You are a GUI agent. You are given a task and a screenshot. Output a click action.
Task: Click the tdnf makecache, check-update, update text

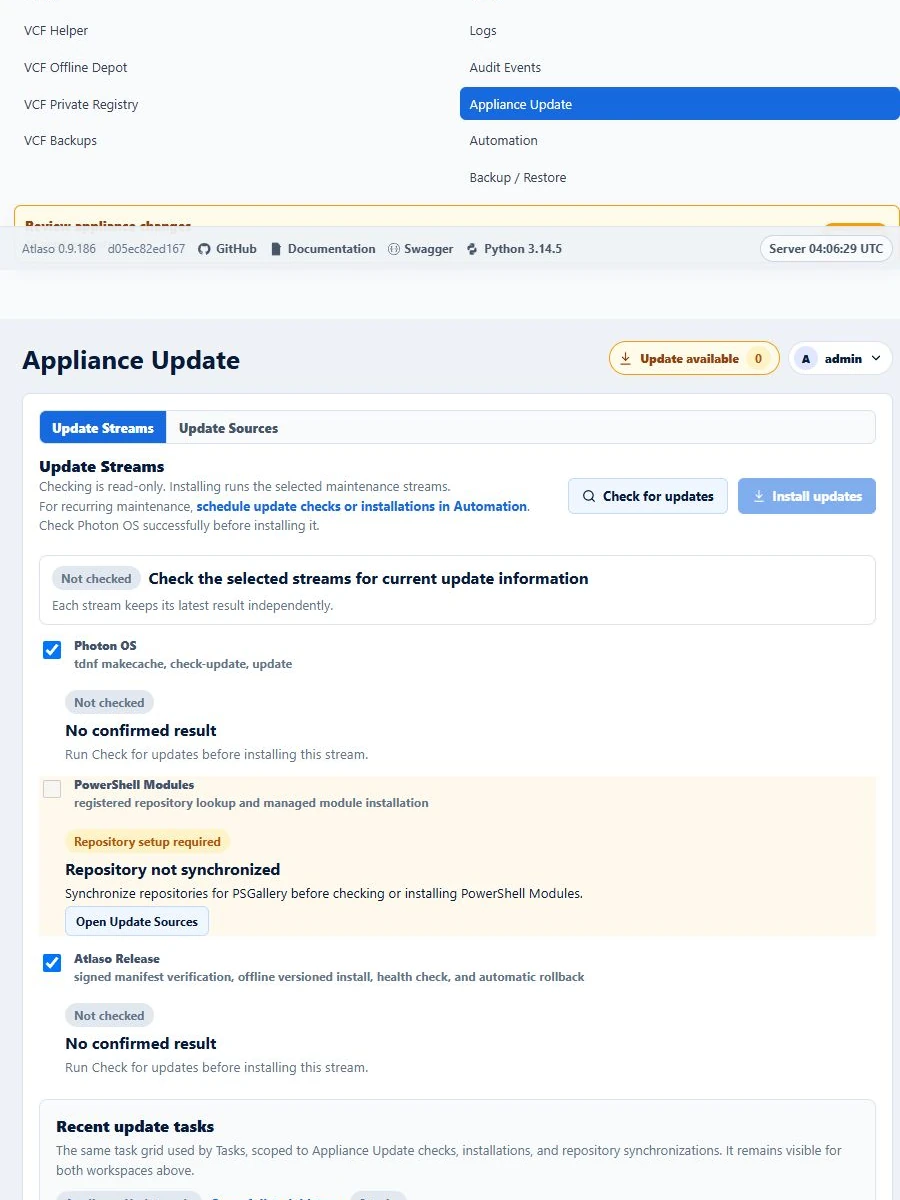tap(183, 664)
